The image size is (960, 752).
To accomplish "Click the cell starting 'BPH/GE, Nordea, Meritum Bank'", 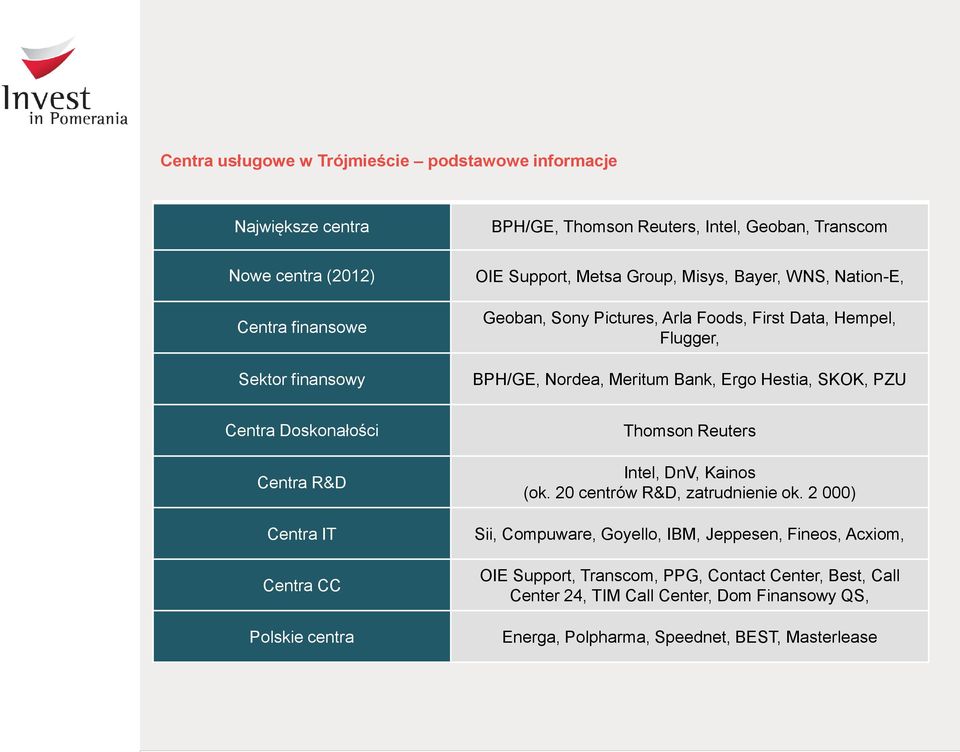I will [x=689, y=379].
